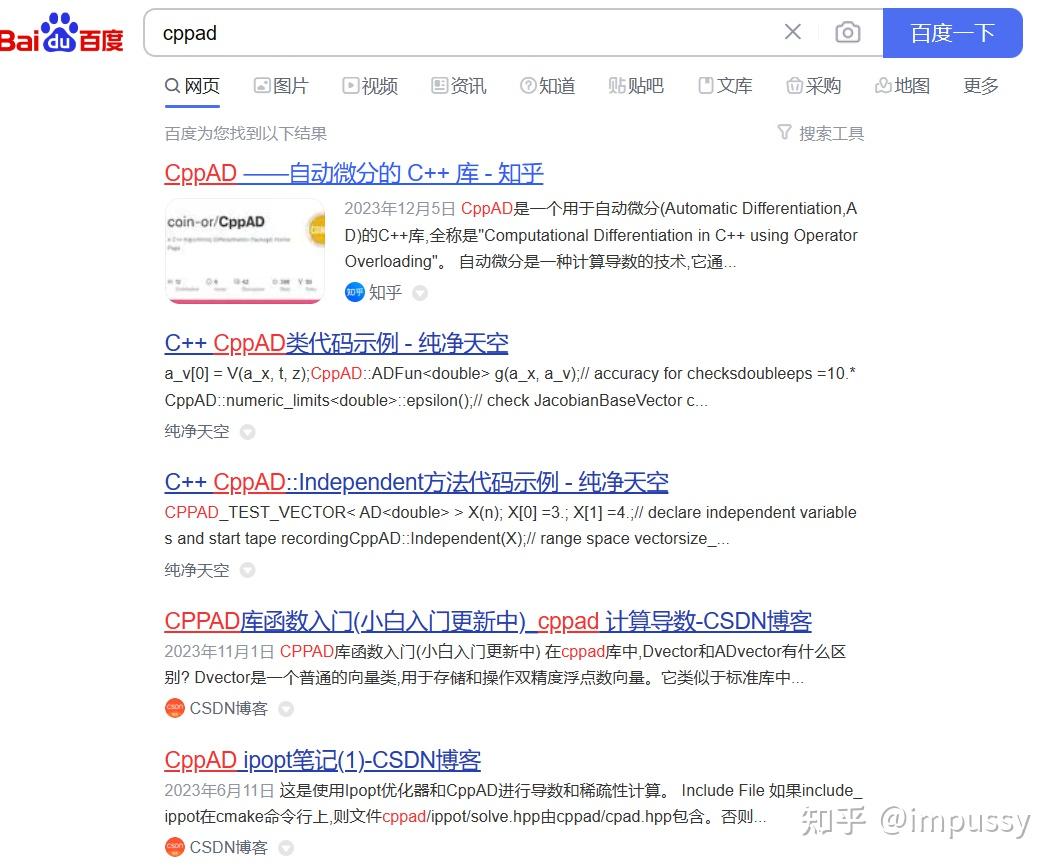1057x868 pixels.
Task: Click the 资讯 news icon
Action: tap(438, 86)
